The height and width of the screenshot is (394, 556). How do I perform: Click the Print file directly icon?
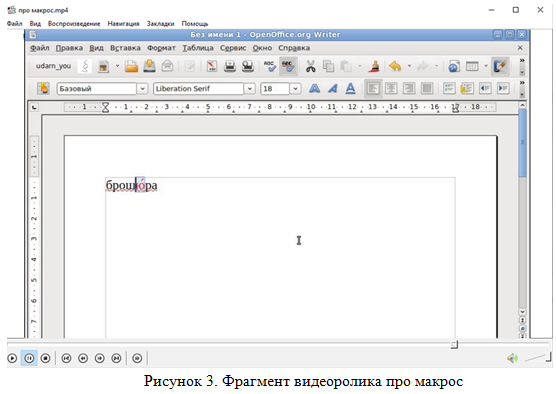tap(230, 66)
